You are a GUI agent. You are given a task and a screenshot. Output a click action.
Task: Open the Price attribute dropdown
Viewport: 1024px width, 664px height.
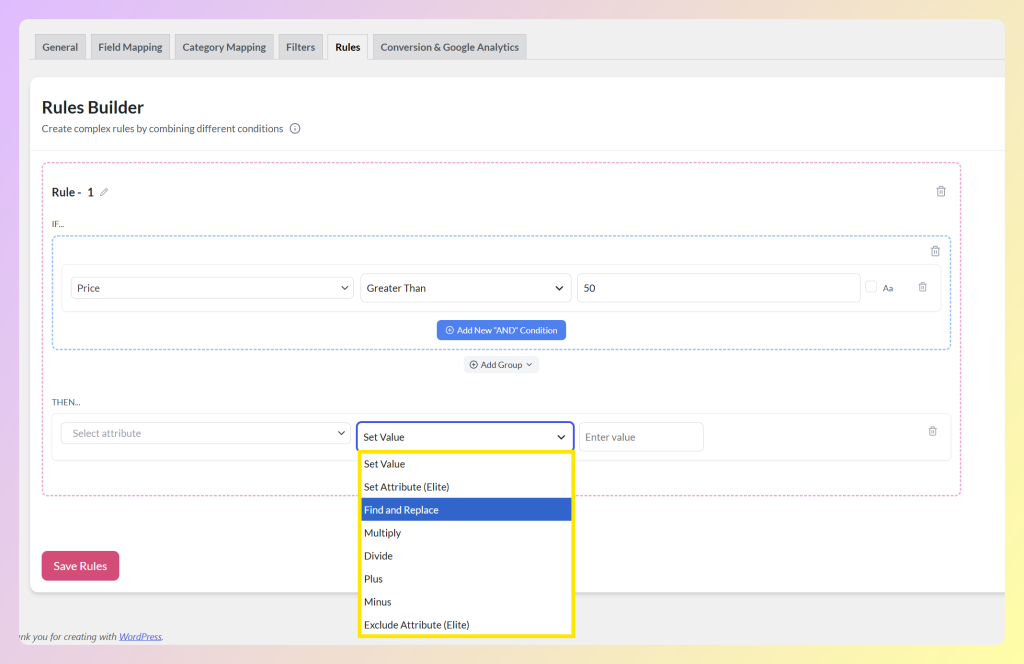(x=212, y=288)
